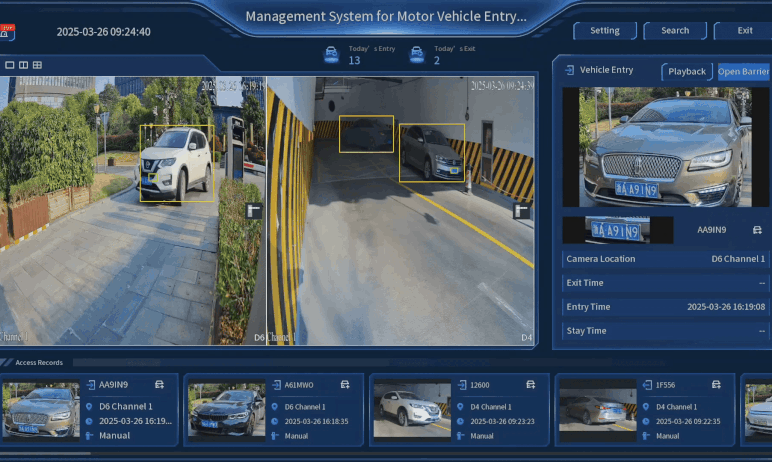The height and width of the screenshot is (462, 772).
Task: Click the Today's Exit car icon
Action: 417,54
